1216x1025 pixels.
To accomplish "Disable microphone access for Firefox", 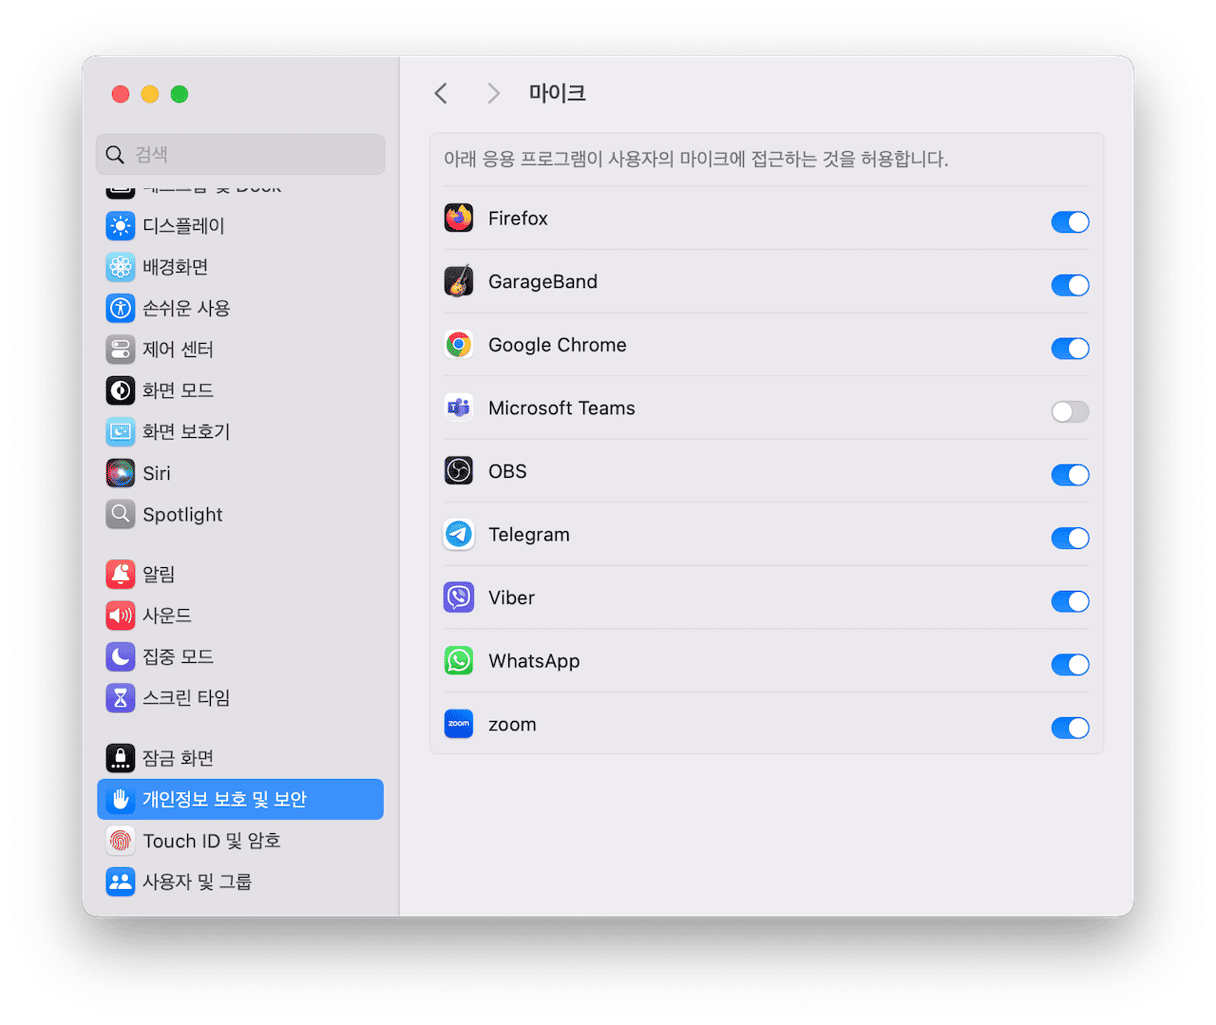I will point(1069,222).
